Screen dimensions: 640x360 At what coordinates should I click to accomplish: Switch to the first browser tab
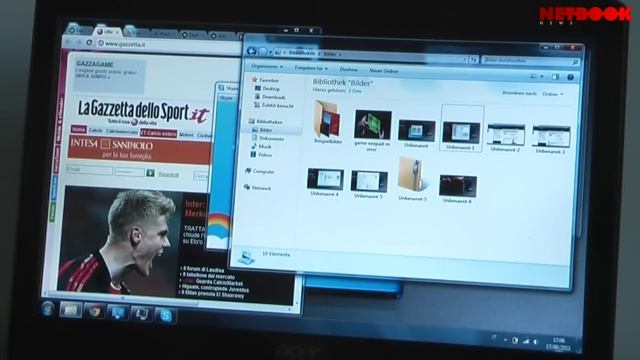click(78, 30)
